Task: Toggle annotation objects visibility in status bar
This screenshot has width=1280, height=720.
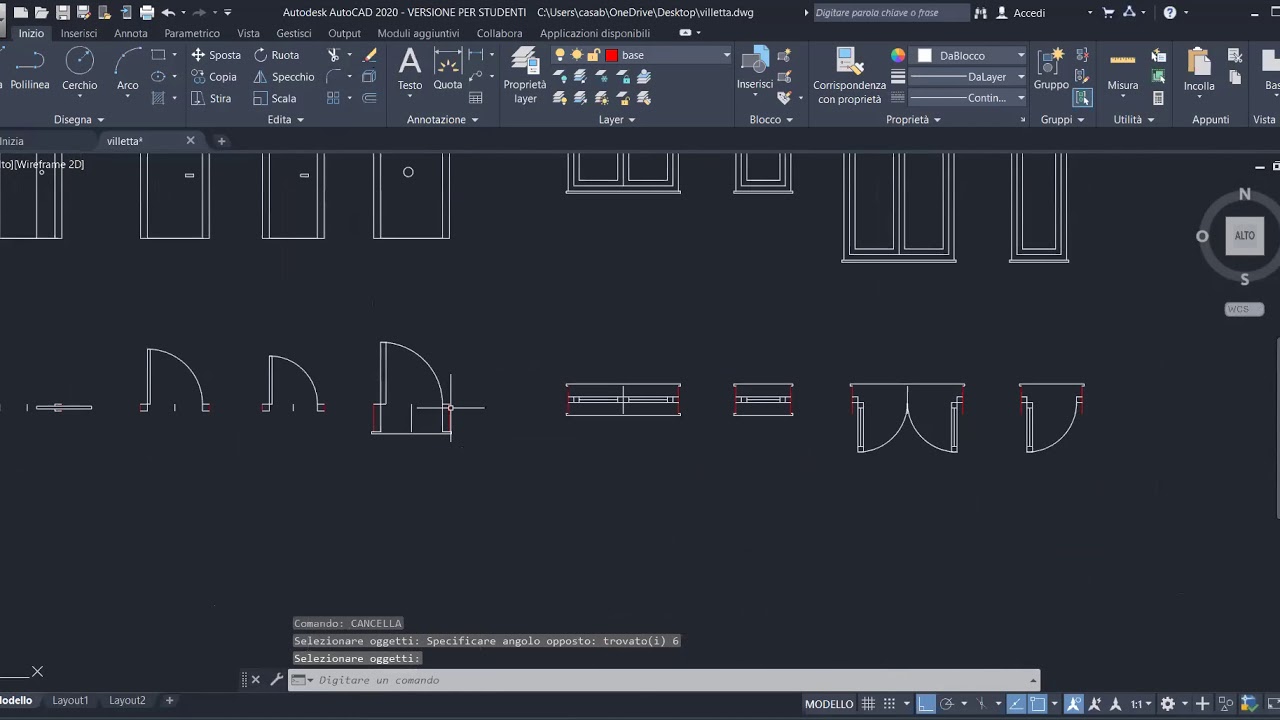Action: tap(1074, 704)
